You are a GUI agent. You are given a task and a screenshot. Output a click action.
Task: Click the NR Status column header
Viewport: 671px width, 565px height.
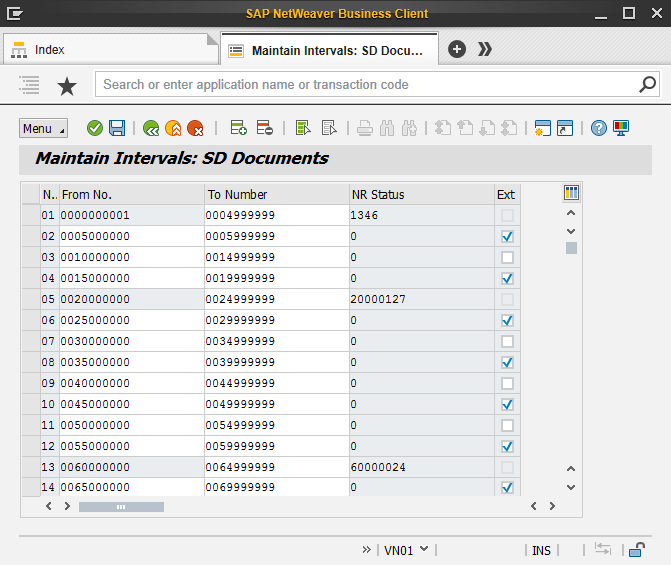coord(422,194)
